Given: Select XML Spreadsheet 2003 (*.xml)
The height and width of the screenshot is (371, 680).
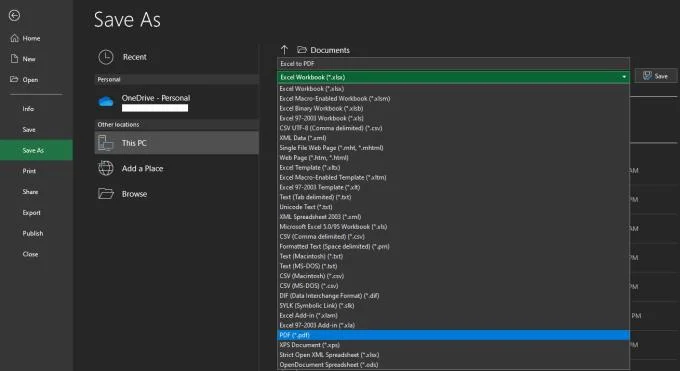Looking at the screenshot, I should pos(453,217).
